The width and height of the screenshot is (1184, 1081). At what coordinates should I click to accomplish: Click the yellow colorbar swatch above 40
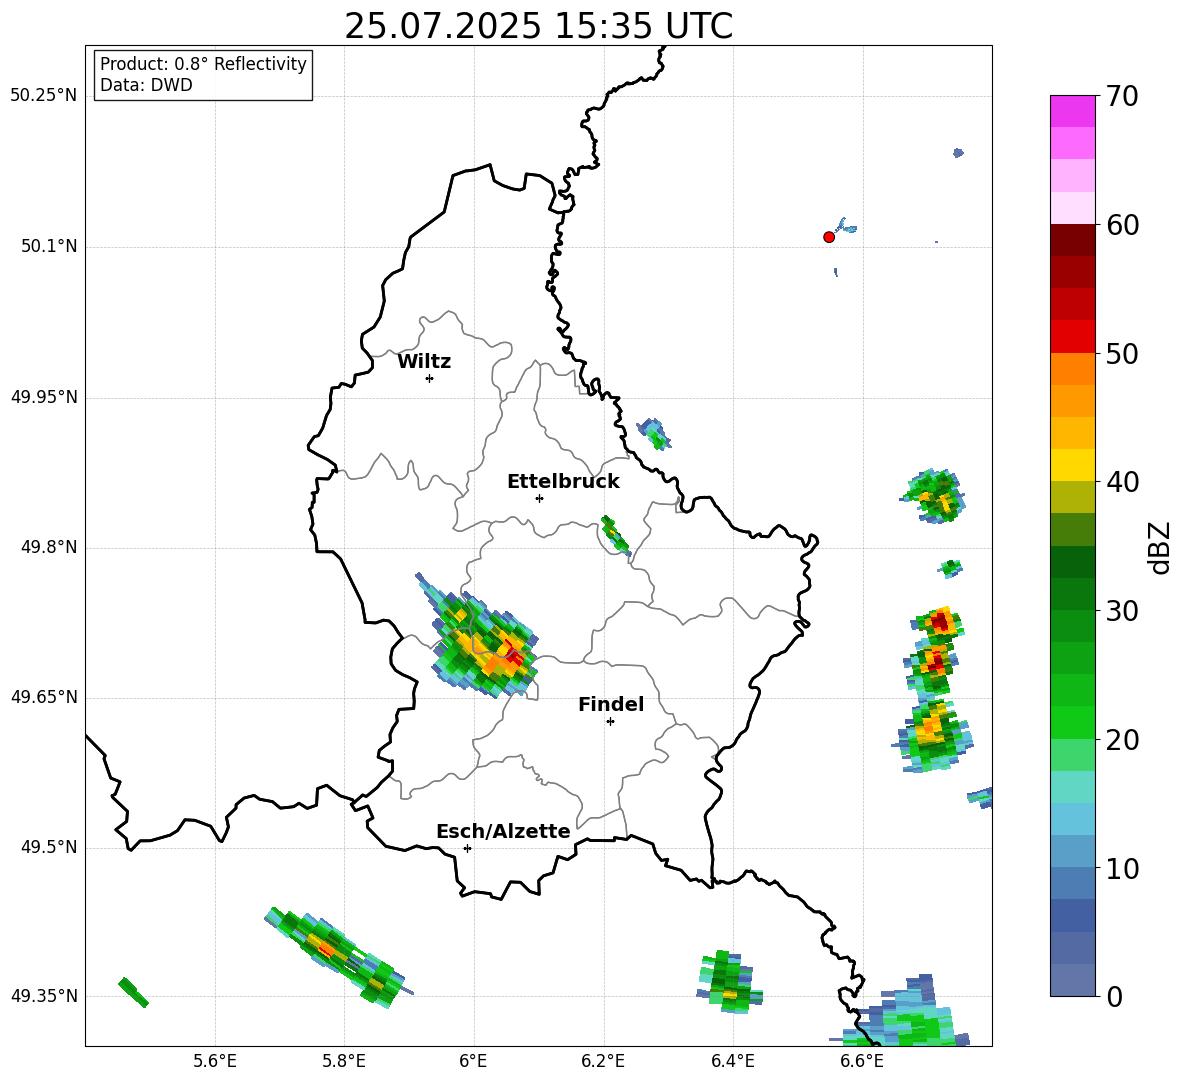pyautogui.click(x=1072, y=466)
